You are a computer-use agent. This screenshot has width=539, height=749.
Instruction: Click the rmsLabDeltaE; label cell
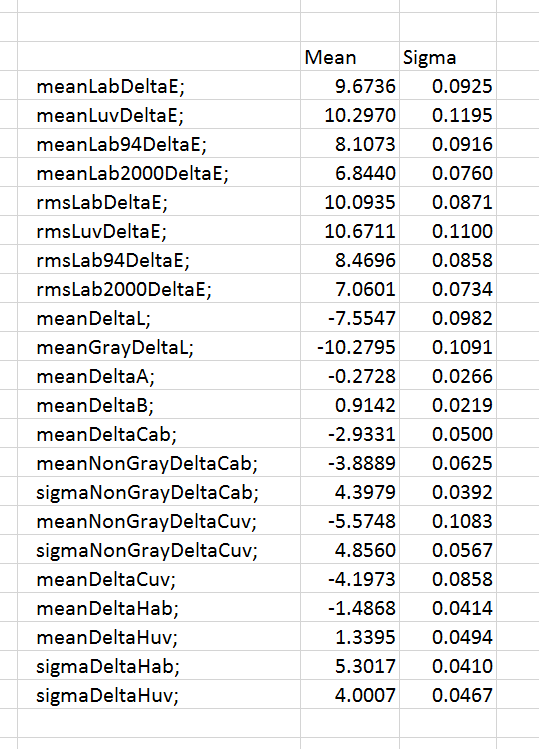pyautogui.click(x=159, y=202)
